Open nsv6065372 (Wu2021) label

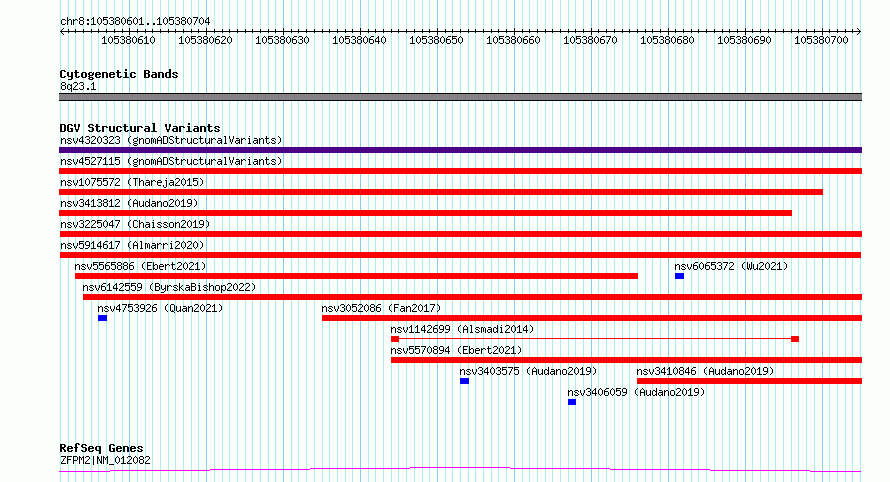(x=731, y=266)
